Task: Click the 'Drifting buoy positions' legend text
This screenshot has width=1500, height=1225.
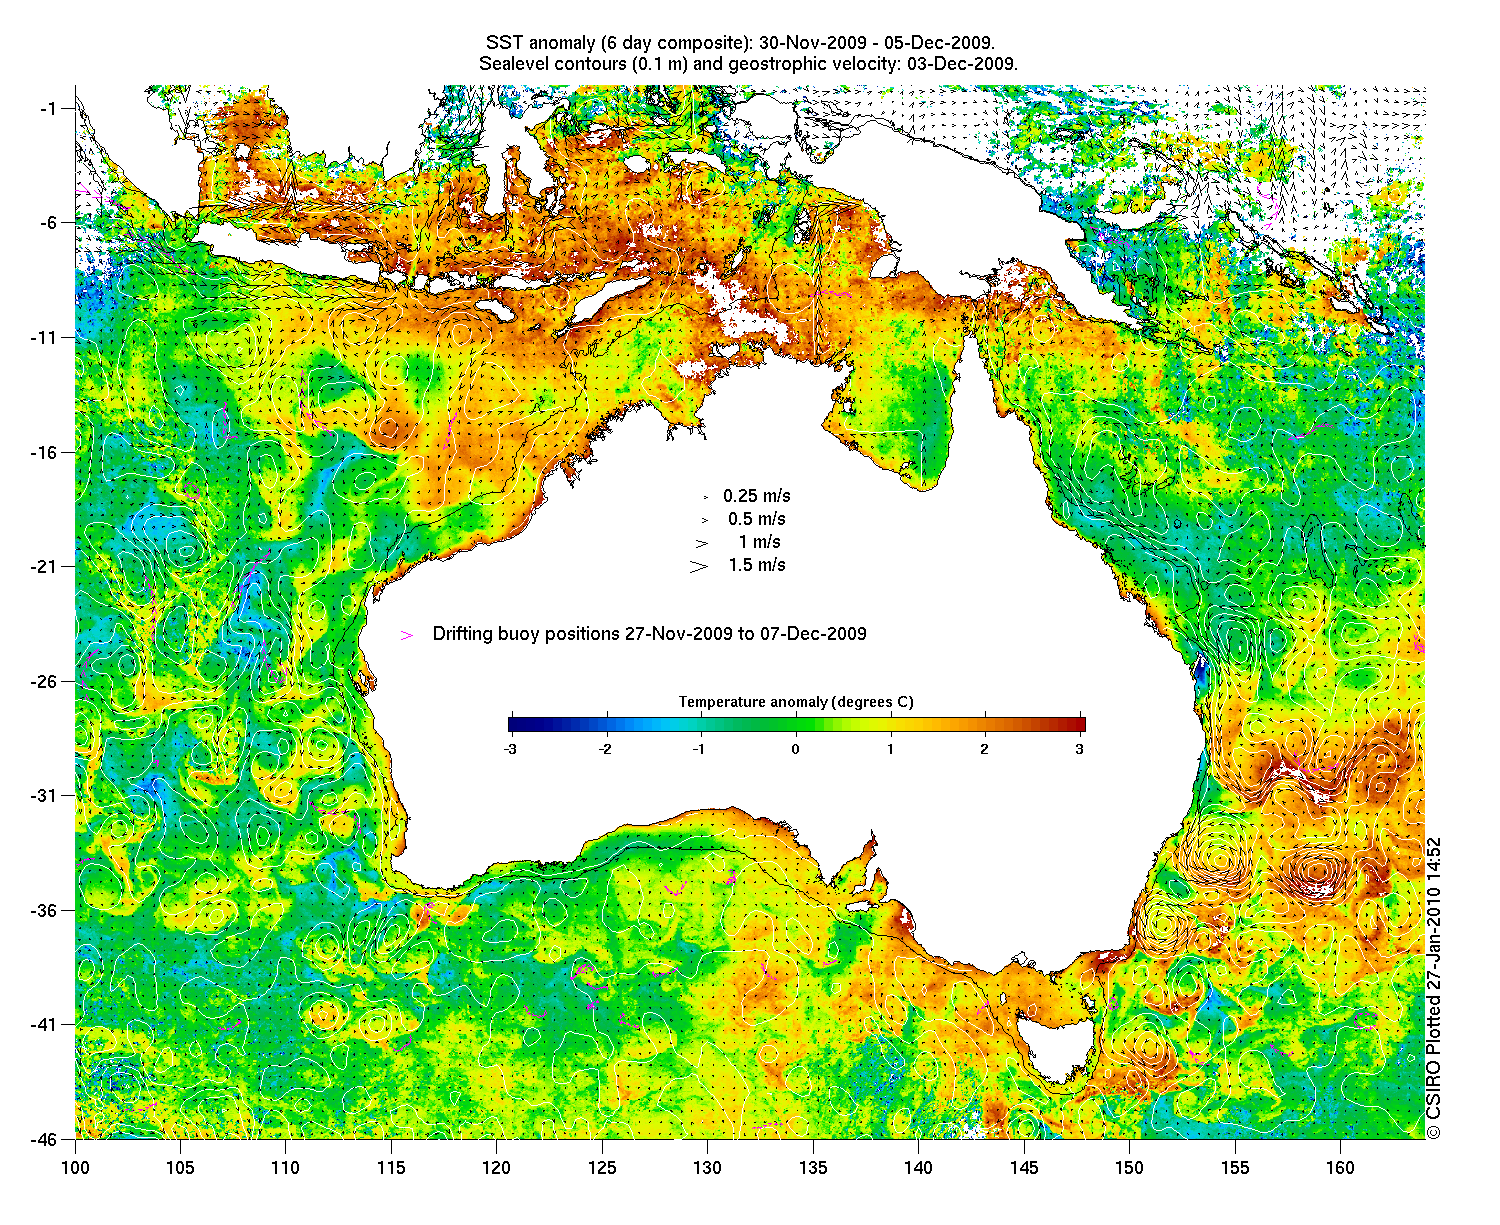Action: (x=650, y=634)
